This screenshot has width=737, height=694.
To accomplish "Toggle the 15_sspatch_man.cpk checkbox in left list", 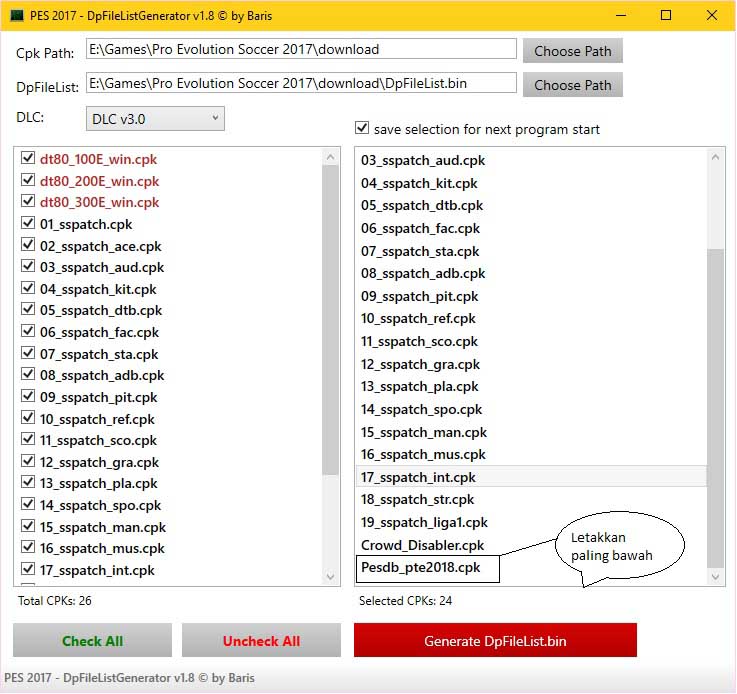I will click(x=28, y=526).
